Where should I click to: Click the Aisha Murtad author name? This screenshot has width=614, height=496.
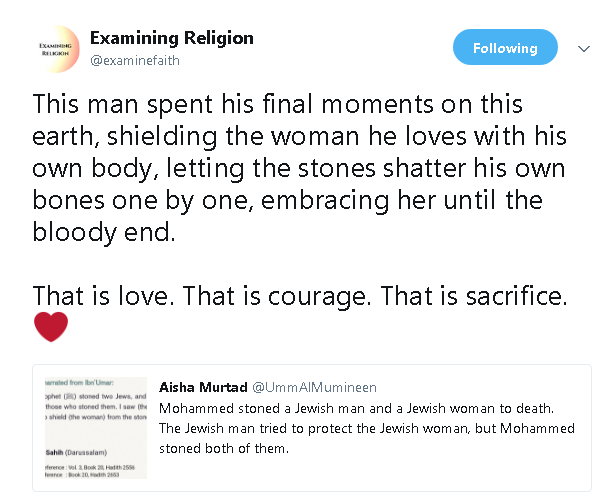pyautogui.click(x=204, y=386)
